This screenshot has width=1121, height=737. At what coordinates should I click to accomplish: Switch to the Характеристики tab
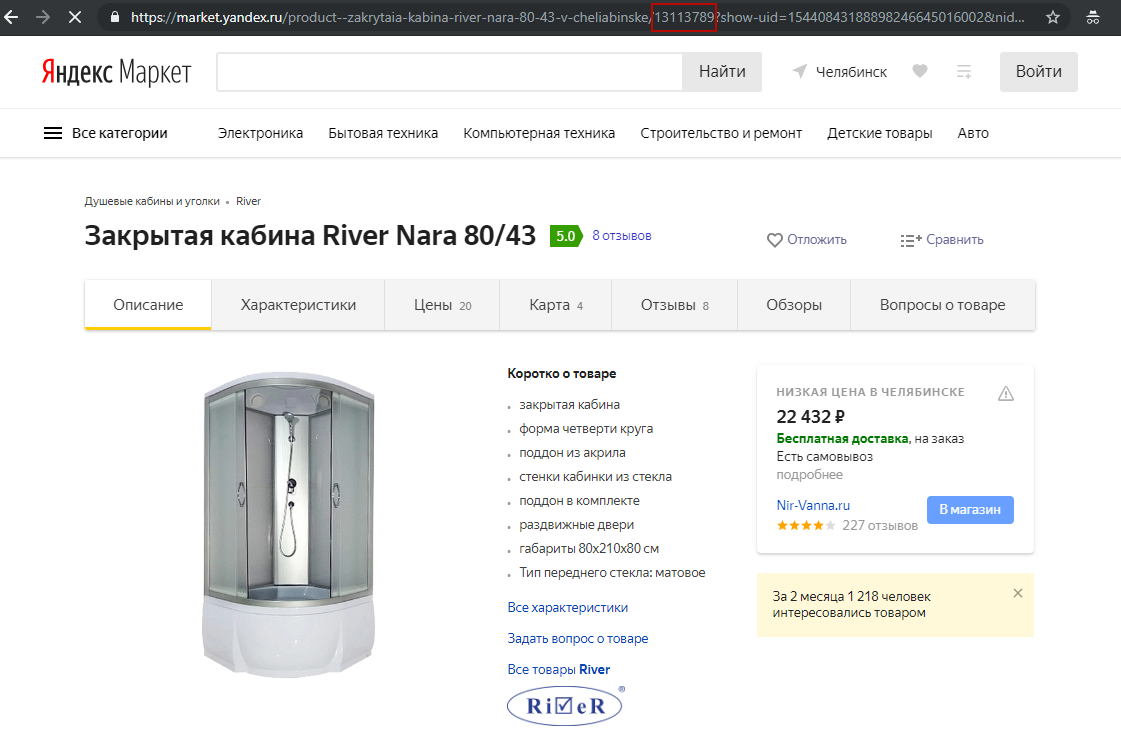point(298,305)
